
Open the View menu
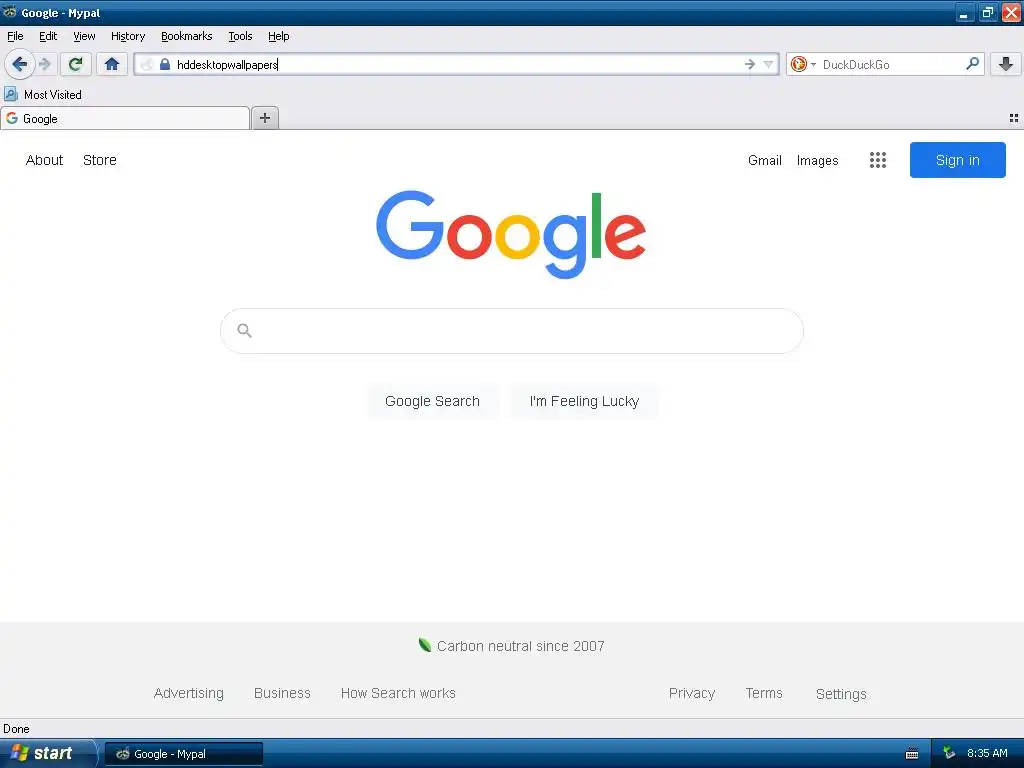[84, 36]
